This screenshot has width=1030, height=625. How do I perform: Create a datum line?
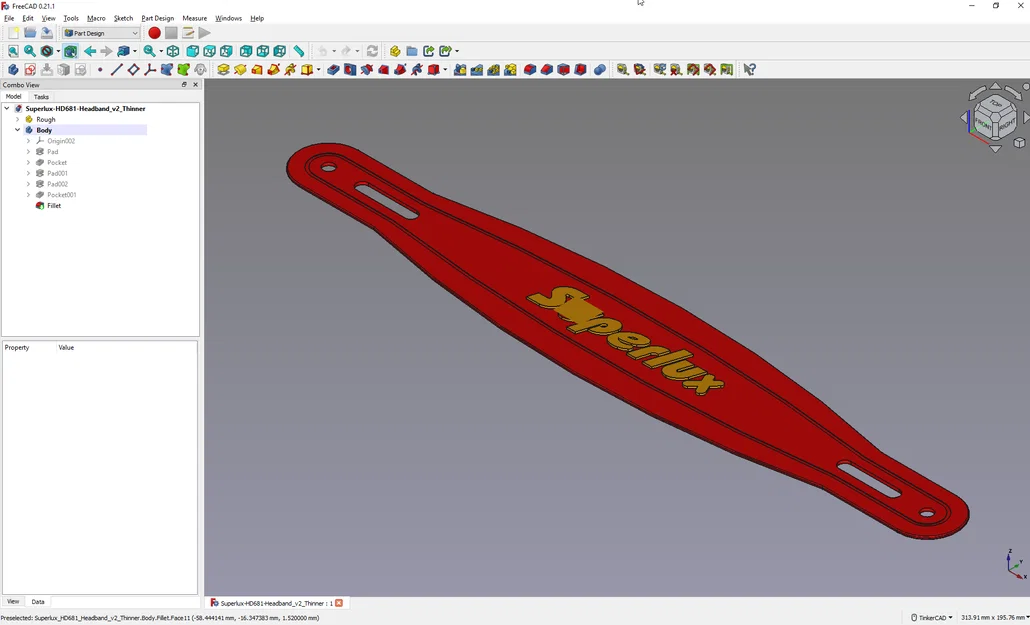pyautogui.click(x=117, y=70)
